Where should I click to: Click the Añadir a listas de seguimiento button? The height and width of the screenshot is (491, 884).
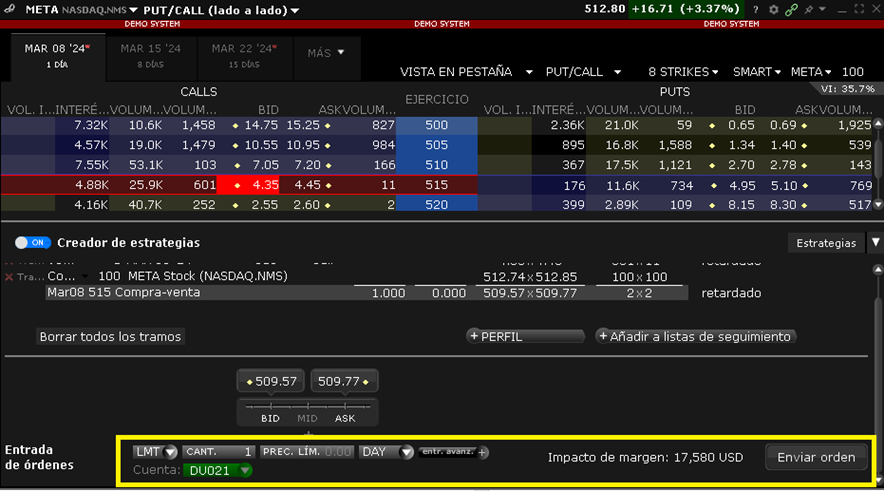[695, 337]
